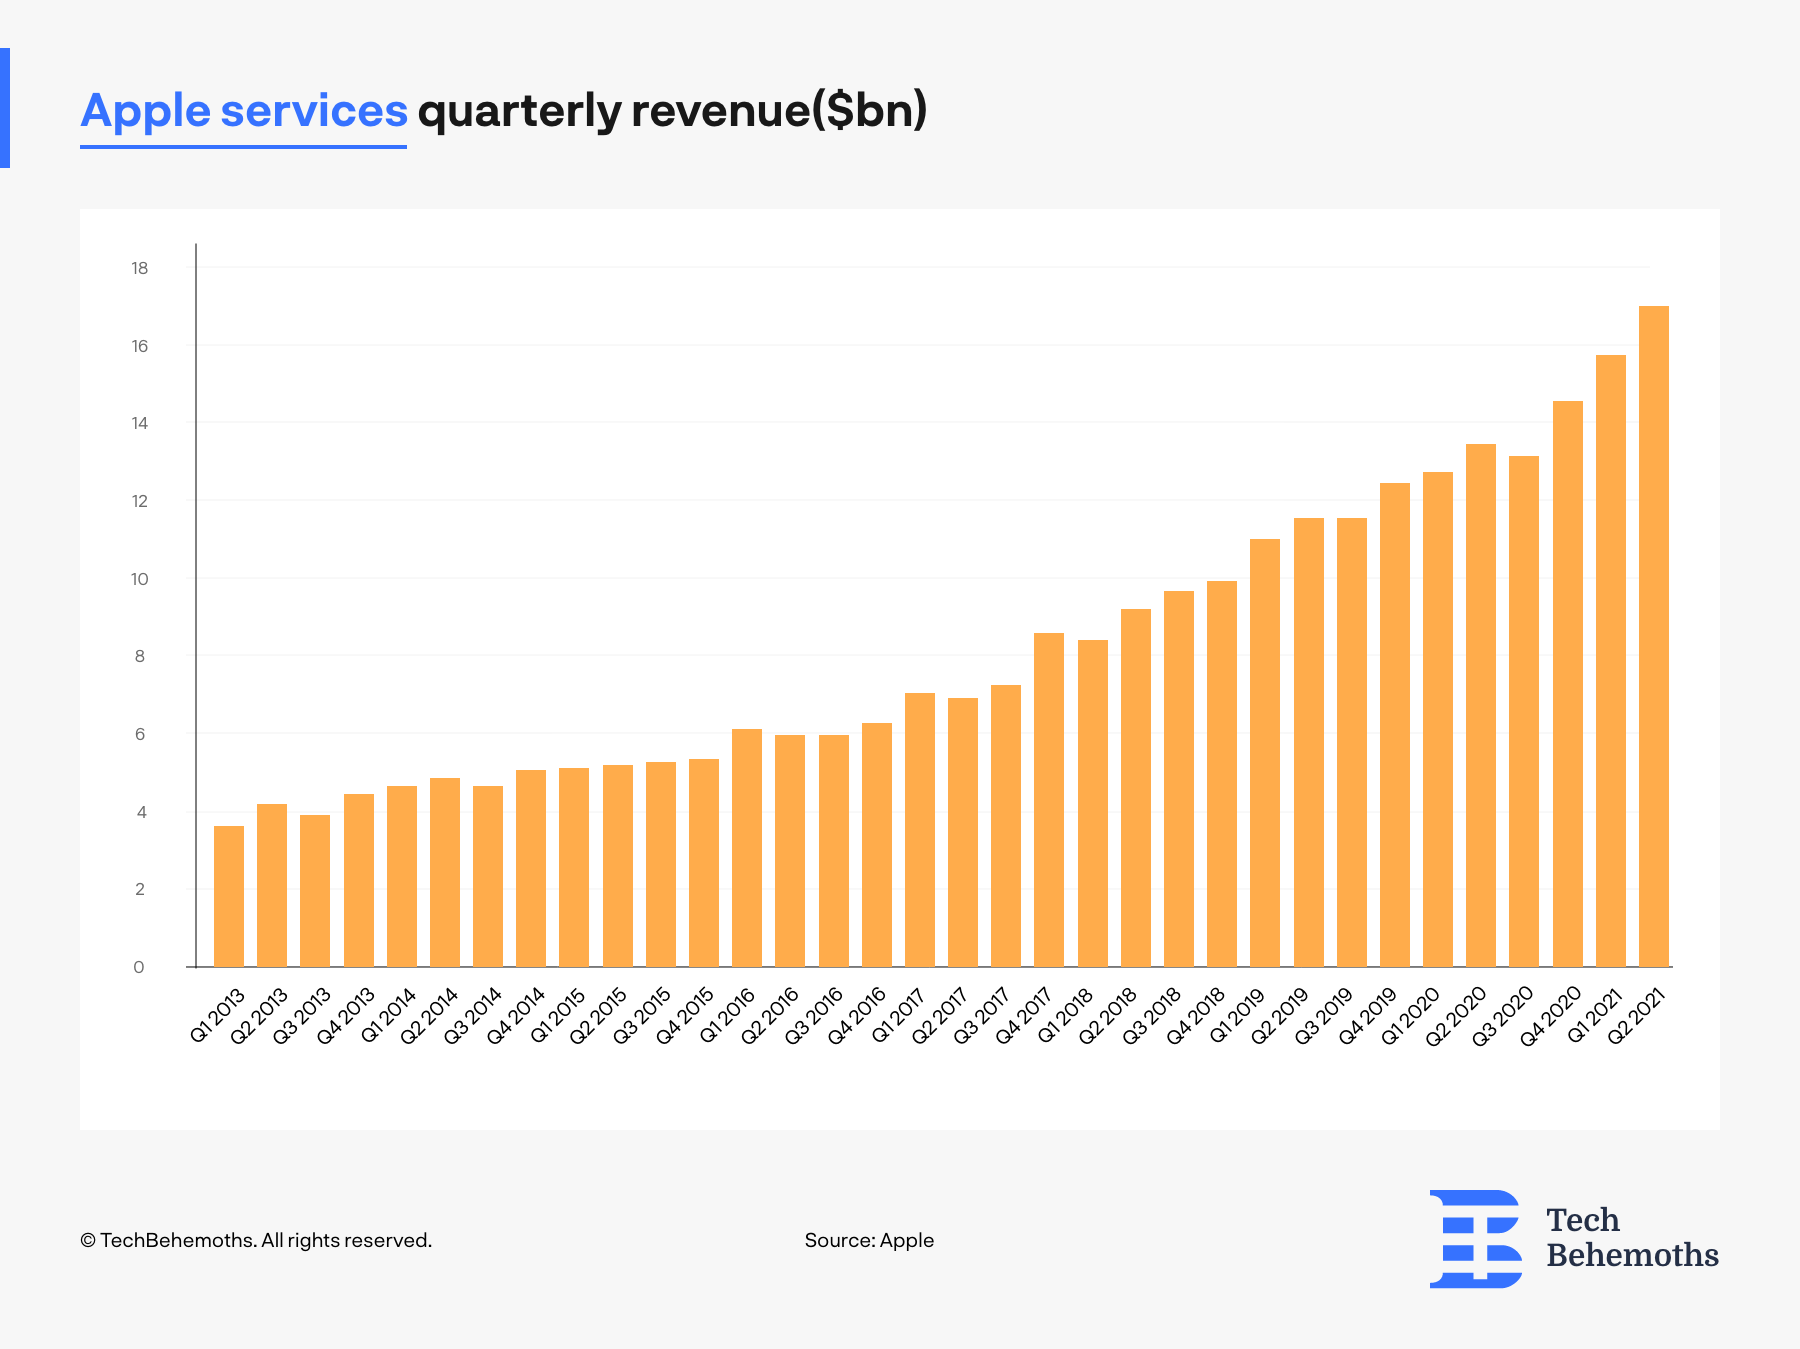Click the 'Q4 2016' x-axis label
The width and height of the screenshot is (1800, 1349).
pyautogui.click(x=858, y=1016)
